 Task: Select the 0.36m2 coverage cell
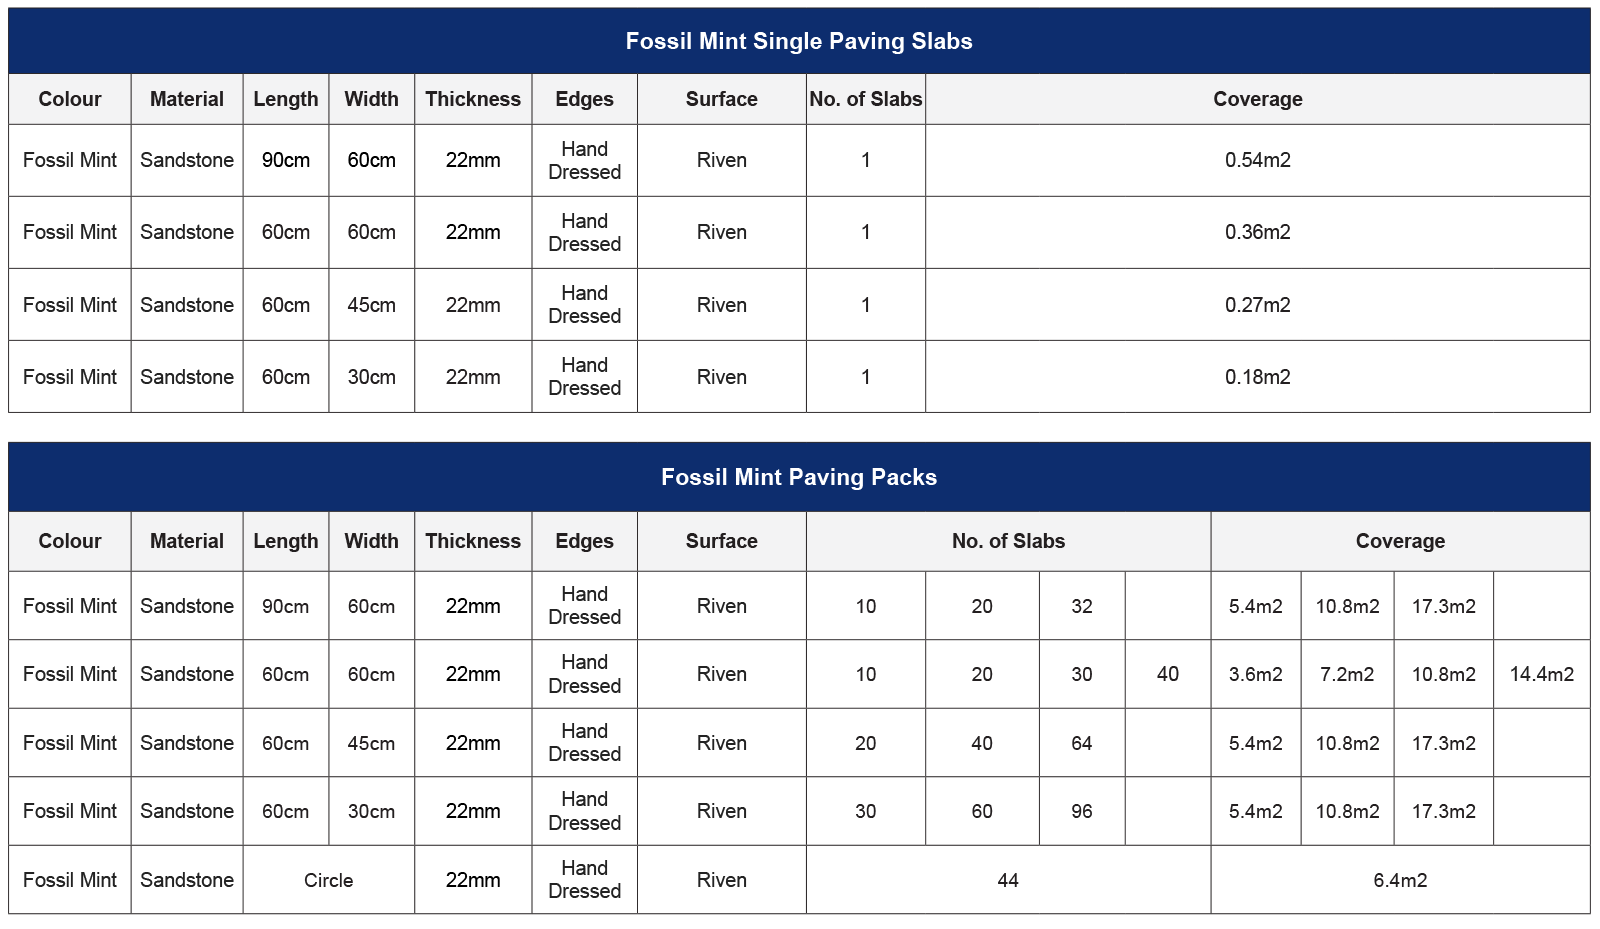pos(1258,232)
